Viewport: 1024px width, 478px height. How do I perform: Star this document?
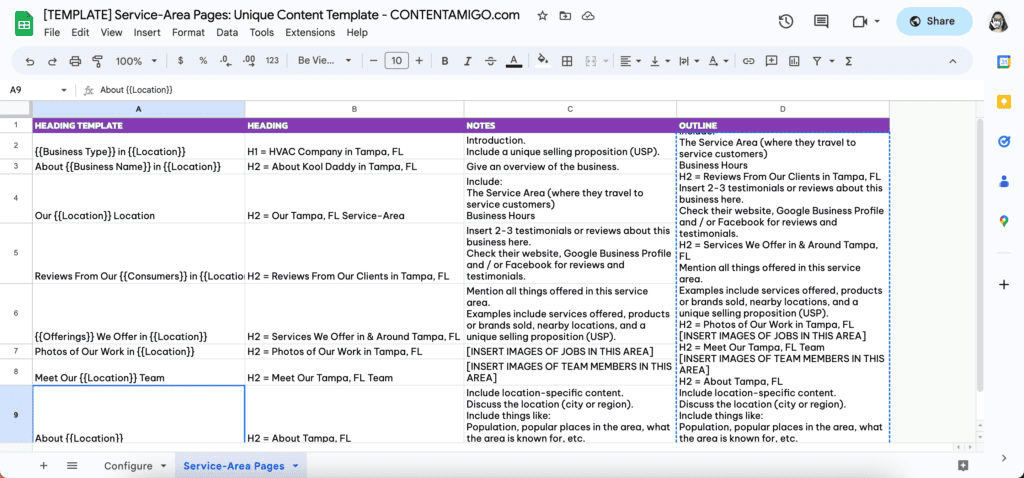point(542,16)
